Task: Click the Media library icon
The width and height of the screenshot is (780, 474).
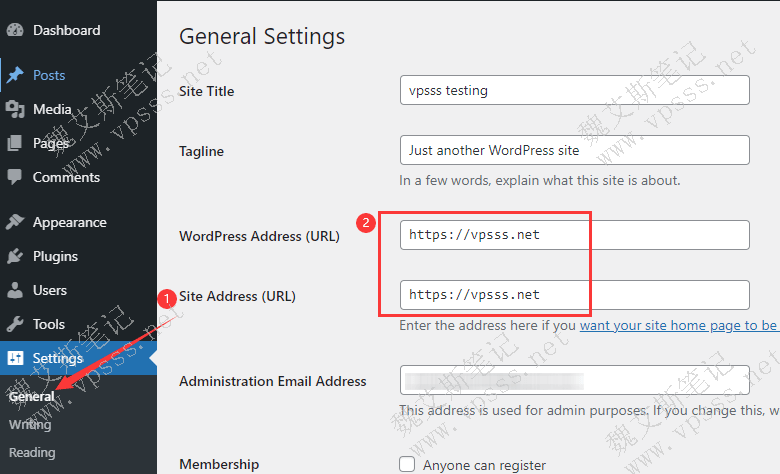Action: tap(15, 109)
